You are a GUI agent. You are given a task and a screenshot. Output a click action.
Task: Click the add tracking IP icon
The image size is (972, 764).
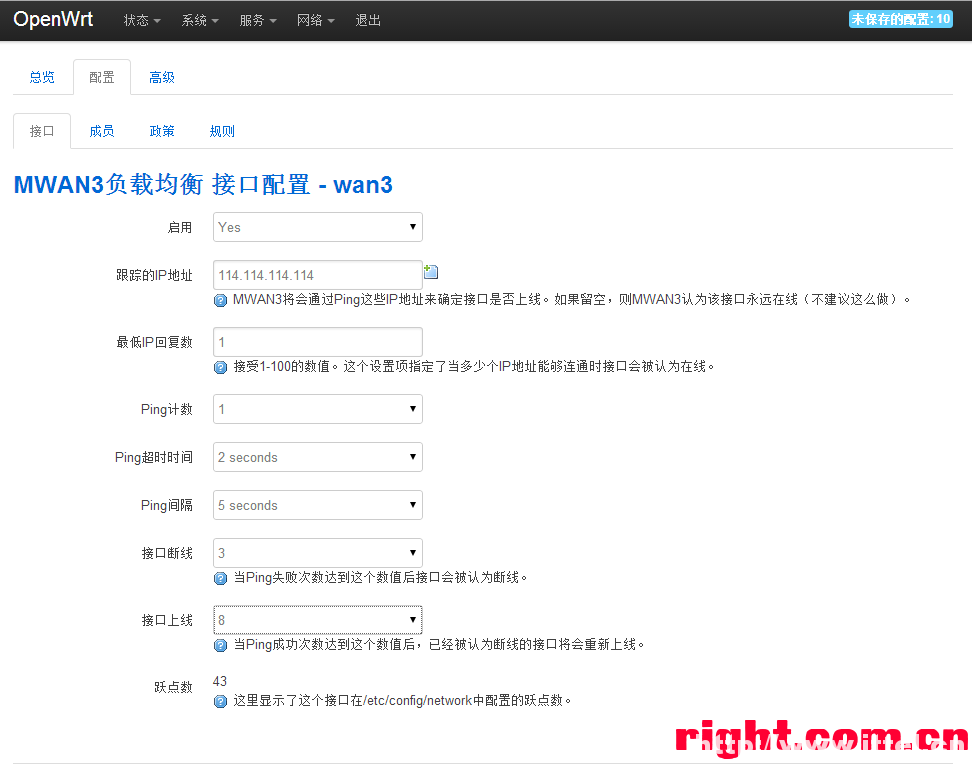431,272
